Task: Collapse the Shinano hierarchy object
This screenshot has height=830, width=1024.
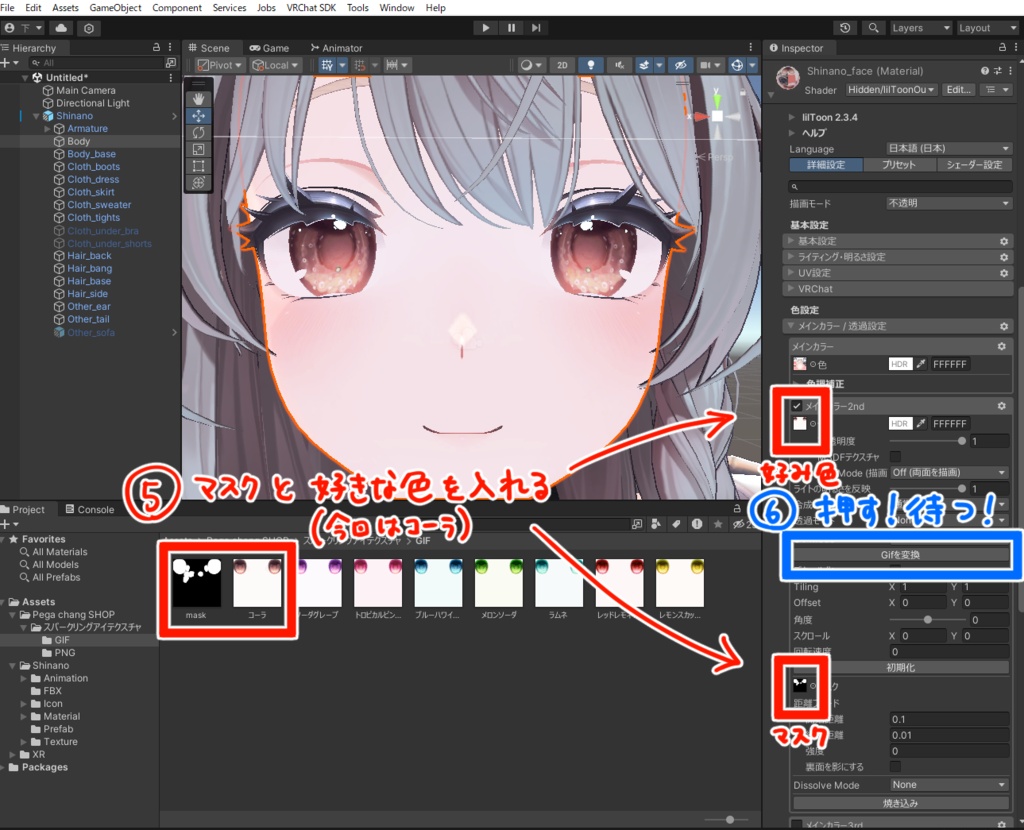Action: click(36, 116)
